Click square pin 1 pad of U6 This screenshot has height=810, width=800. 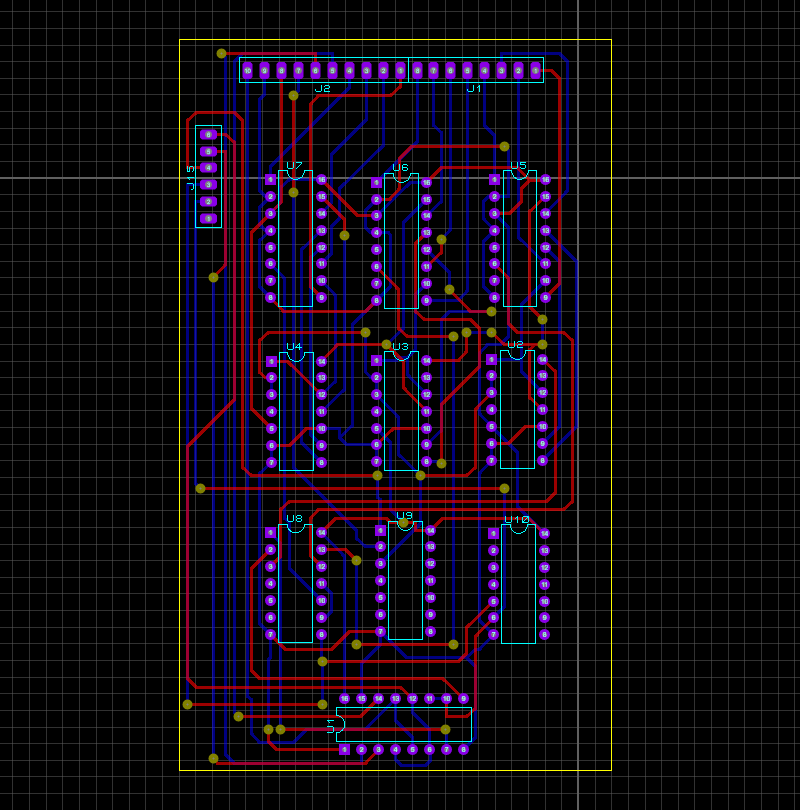377,183
